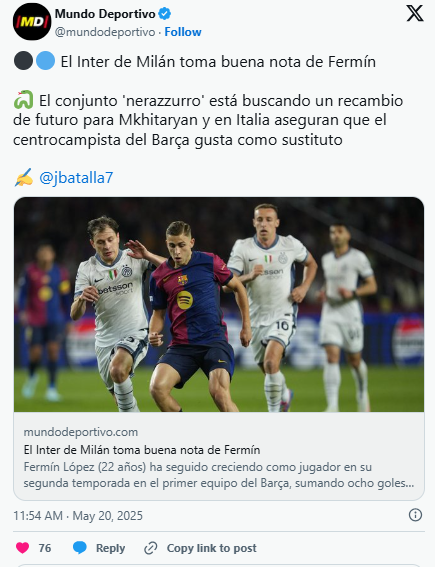
Task: Click the 76 likes count
Action: (45, 548)
